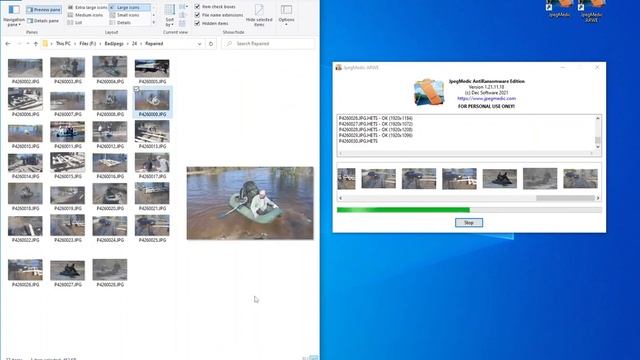Click the JpegMedic logo image

pos(429,92)
